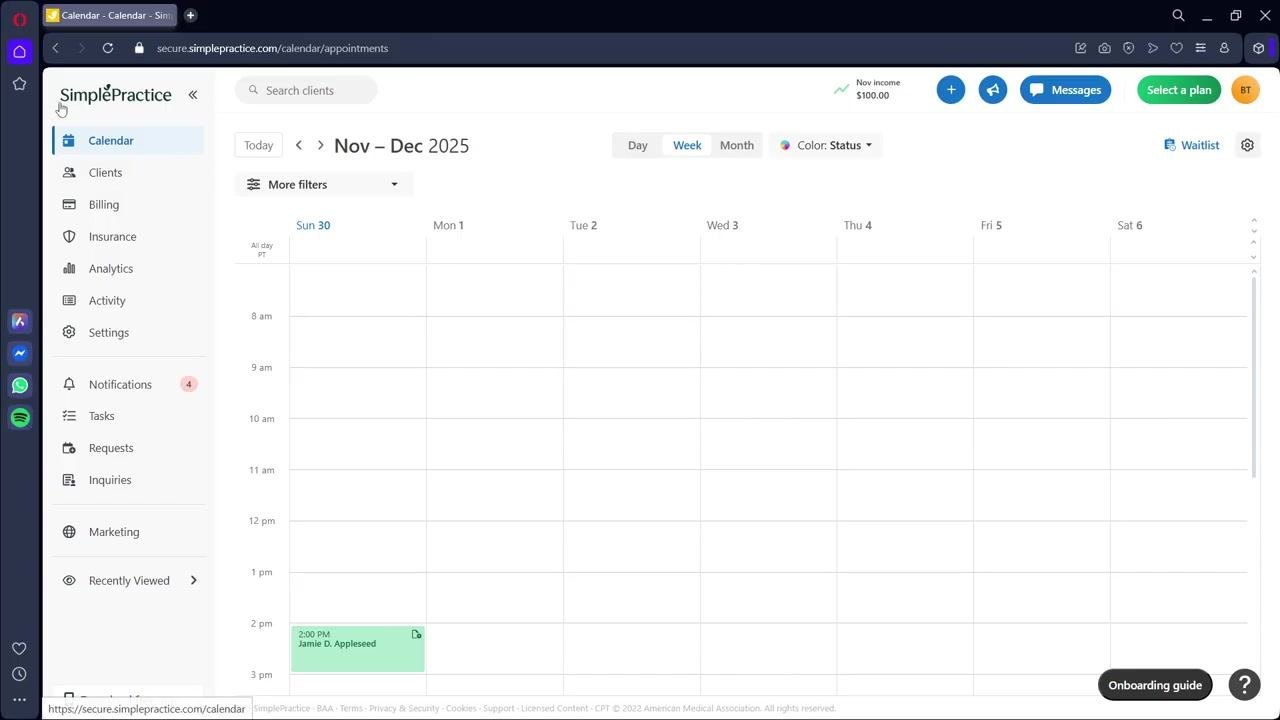
Task: Open Clients in the sidebar
Action: click(128, 172)
